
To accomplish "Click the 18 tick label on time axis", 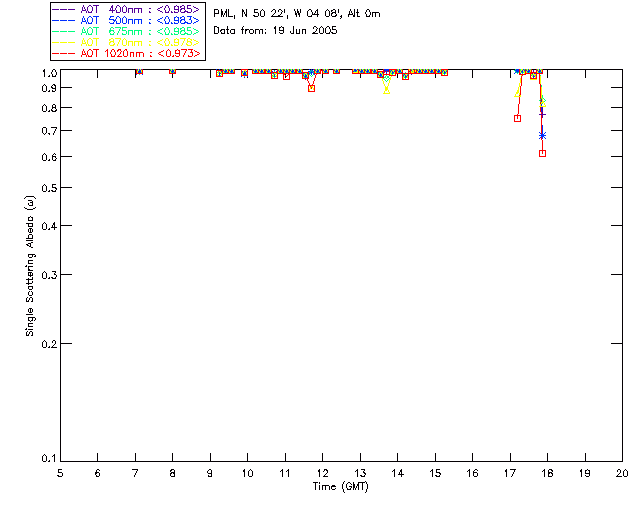I will [547, 473].
